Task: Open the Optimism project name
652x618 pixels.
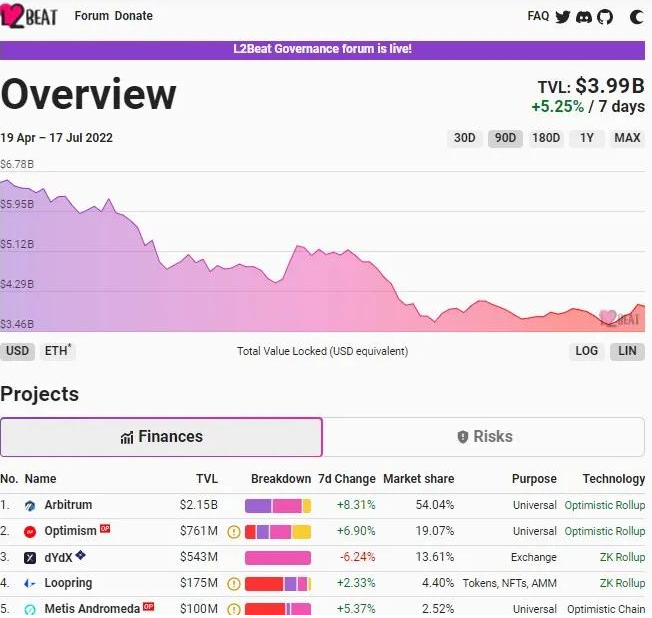Action: [x=70, y=531]
